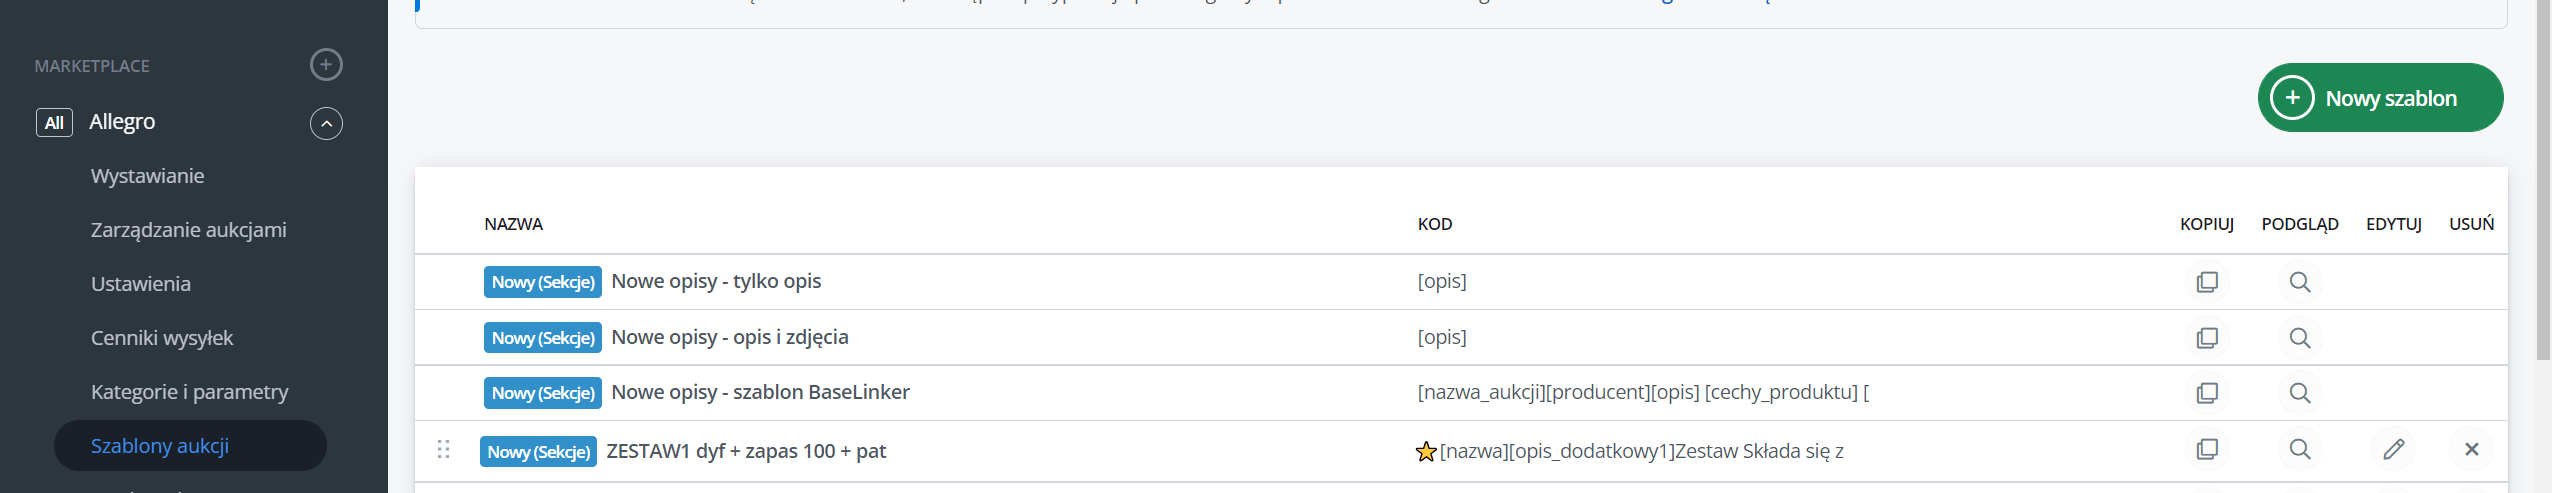Open Wystawianie in the sidebar
Image resolution: width=2552 pixels, height=493 pixels.
tap(148, 176)
